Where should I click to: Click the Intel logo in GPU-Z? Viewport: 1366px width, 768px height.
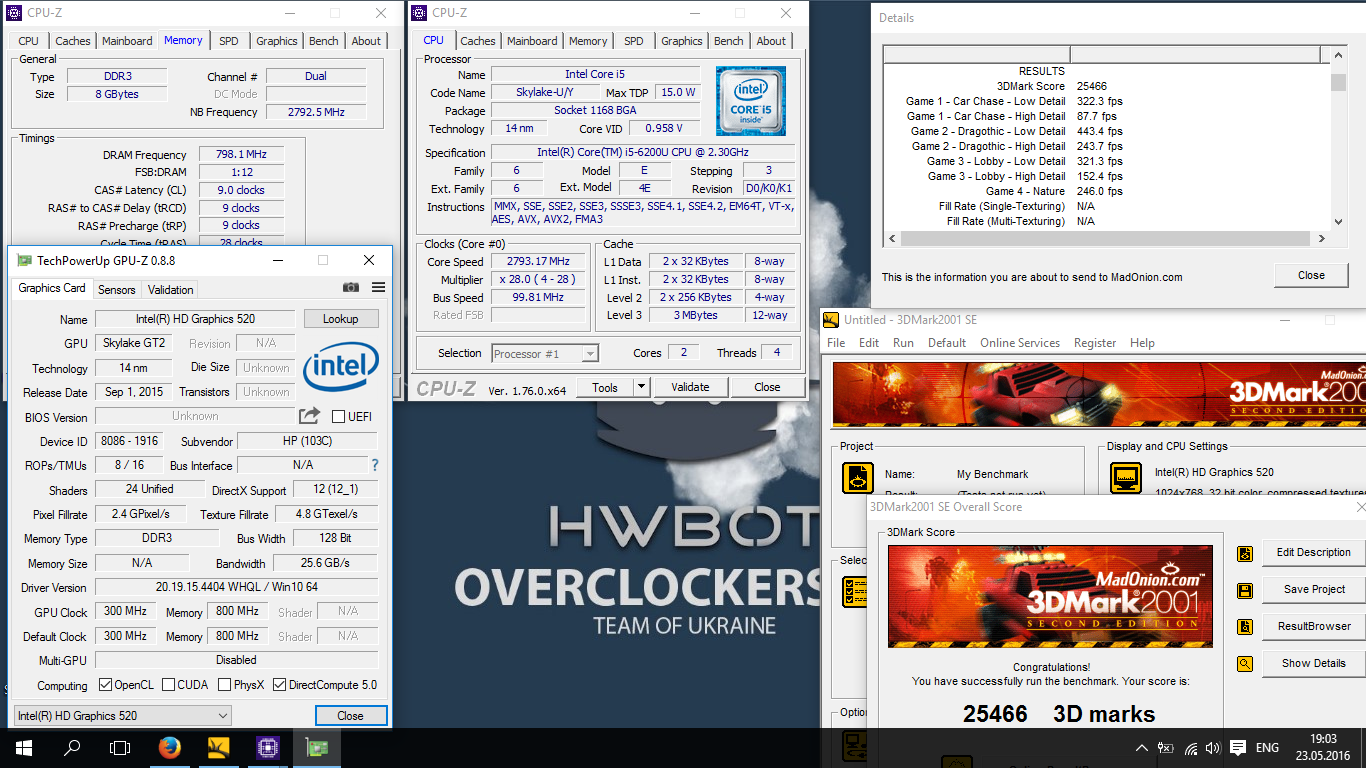[x=341, y=368]
